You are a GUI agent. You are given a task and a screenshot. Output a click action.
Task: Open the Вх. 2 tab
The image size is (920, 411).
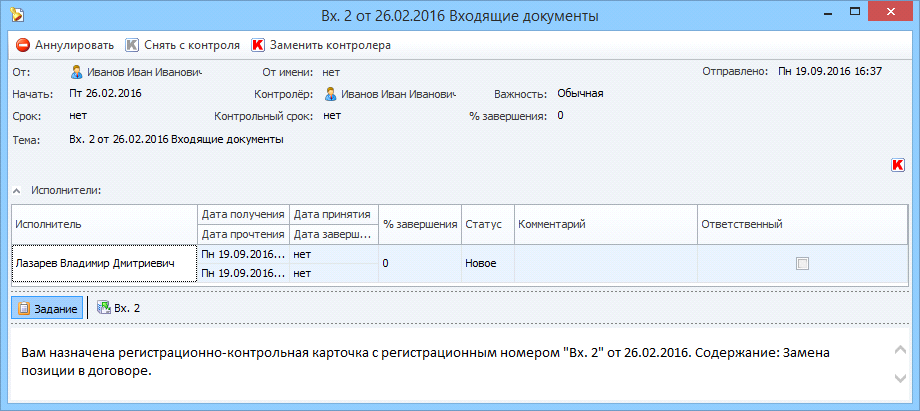click(119, 308)
